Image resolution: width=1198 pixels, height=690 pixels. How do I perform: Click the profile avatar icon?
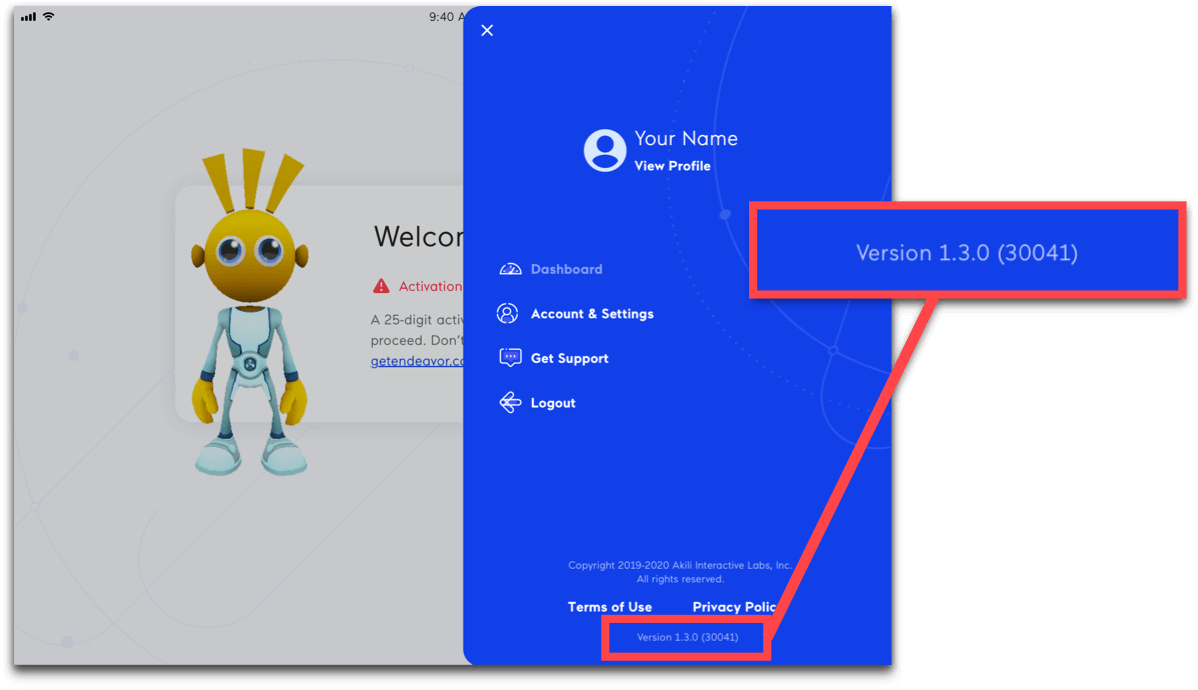pyautogui.click(x=604, y=150)
